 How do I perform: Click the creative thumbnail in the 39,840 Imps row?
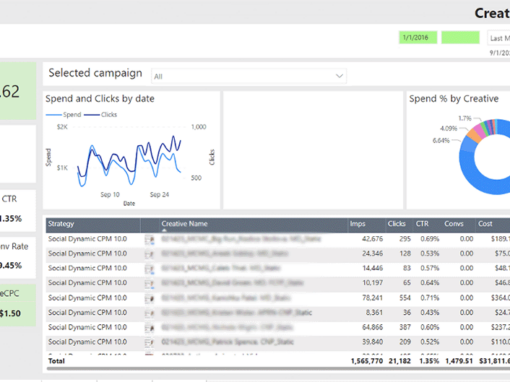click(x=150, y=342)
